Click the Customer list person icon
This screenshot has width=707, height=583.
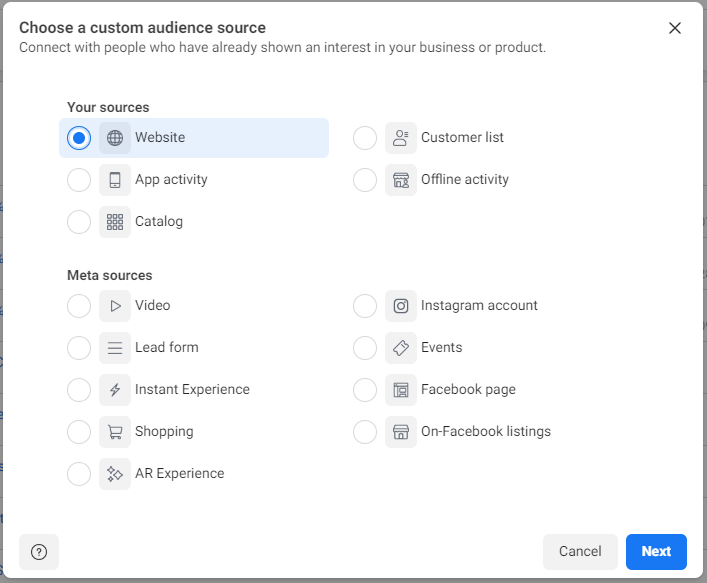coord(401,138)
